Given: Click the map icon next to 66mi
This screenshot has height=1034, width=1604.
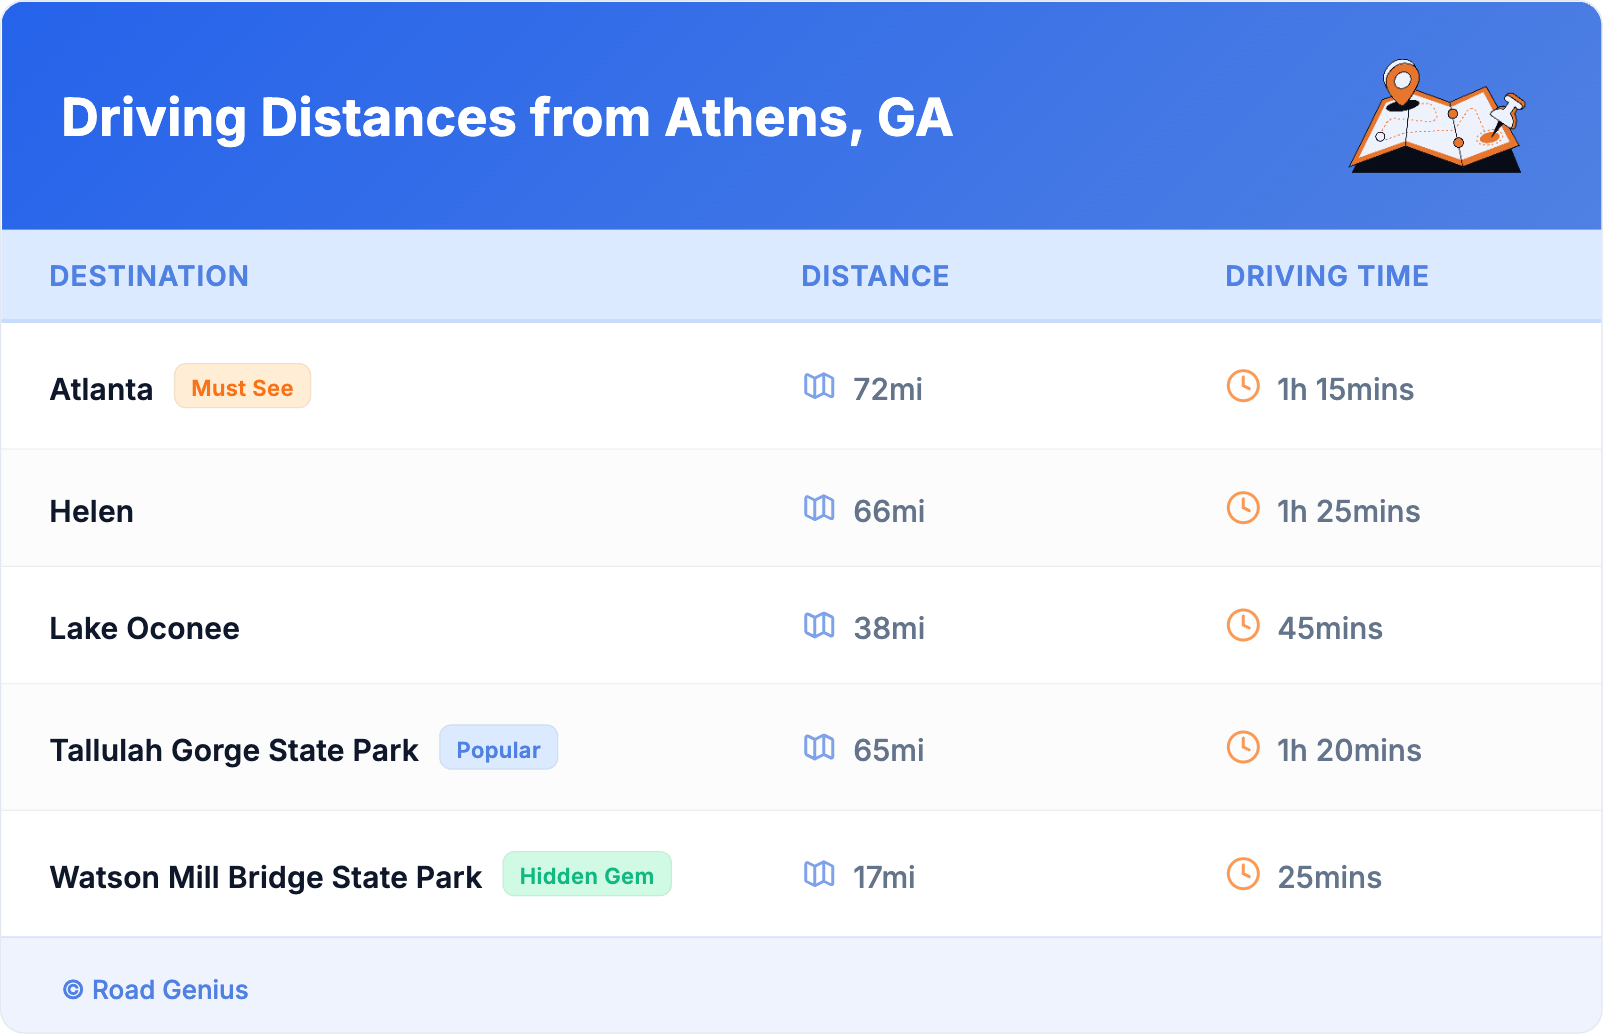Looking at the screenshot, I should 819,508.
